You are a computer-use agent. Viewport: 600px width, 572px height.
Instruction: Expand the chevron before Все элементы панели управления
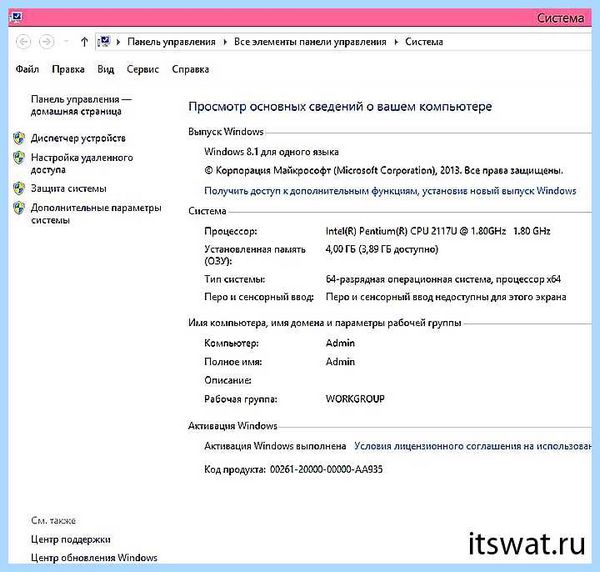coord(225,42)
